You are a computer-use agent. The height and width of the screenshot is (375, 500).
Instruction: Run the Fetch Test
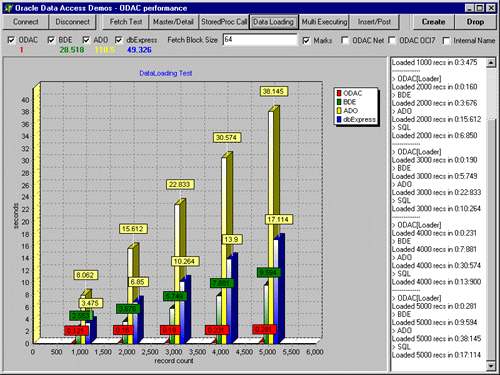(126, 22)
